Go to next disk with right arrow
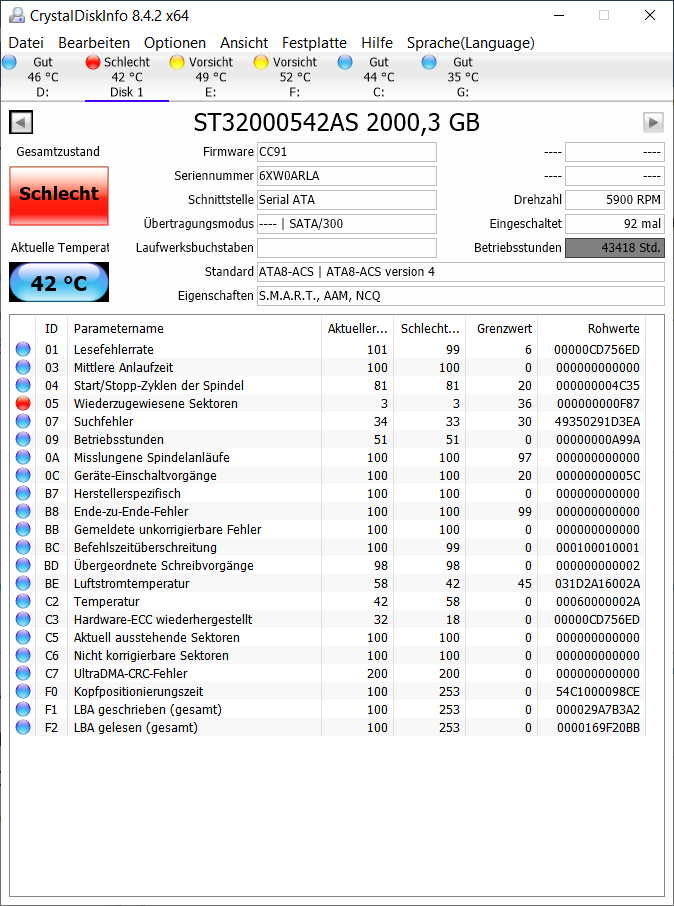This screenshot has height=906, width=674. (x=653, y=122)
